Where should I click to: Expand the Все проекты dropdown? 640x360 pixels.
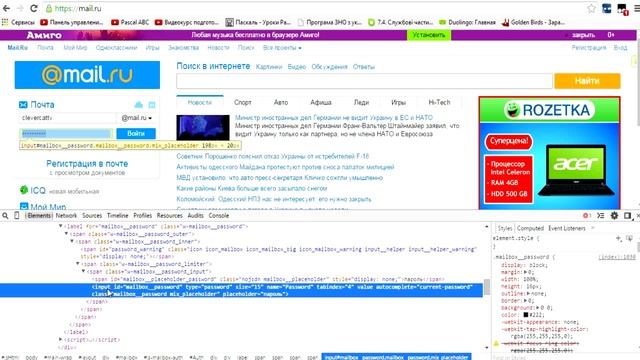pos(282,48)
